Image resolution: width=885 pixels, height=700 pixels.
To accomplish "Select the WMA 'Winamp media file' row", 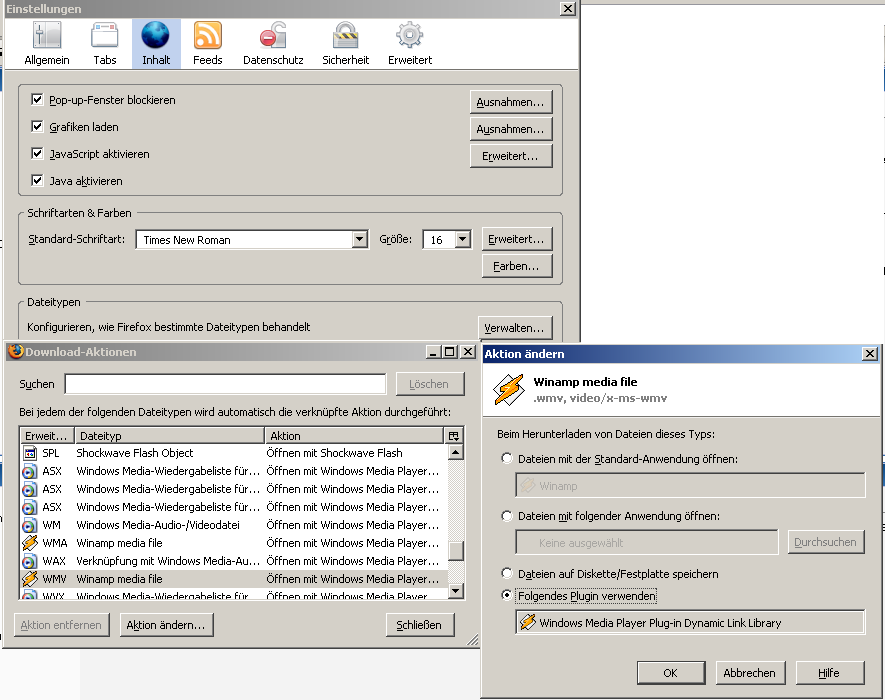I will coord(234,543).
